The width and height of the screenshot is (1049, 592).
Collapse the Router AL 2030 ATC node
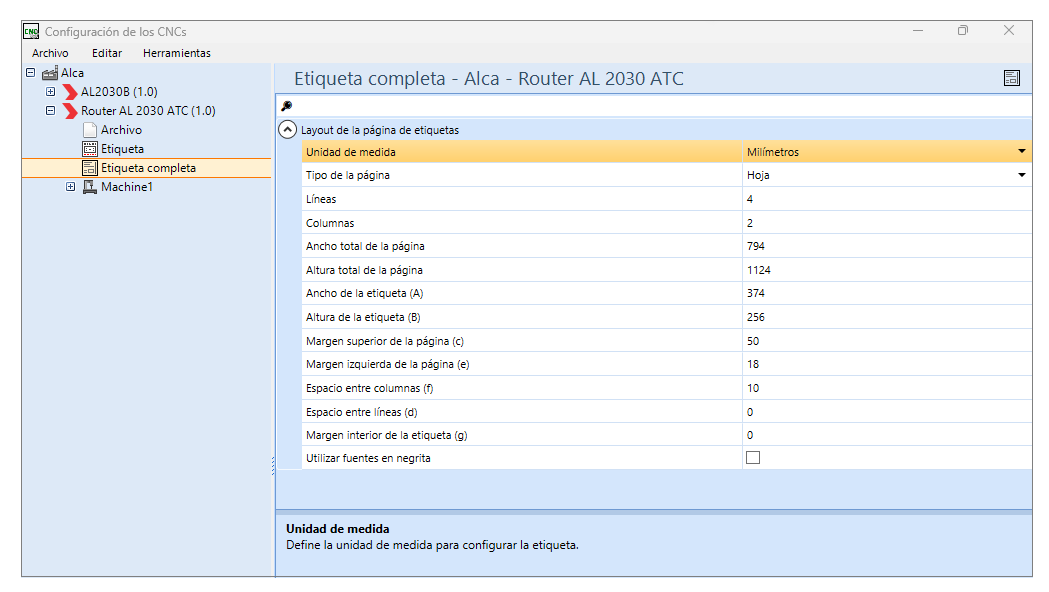(50, 110)
